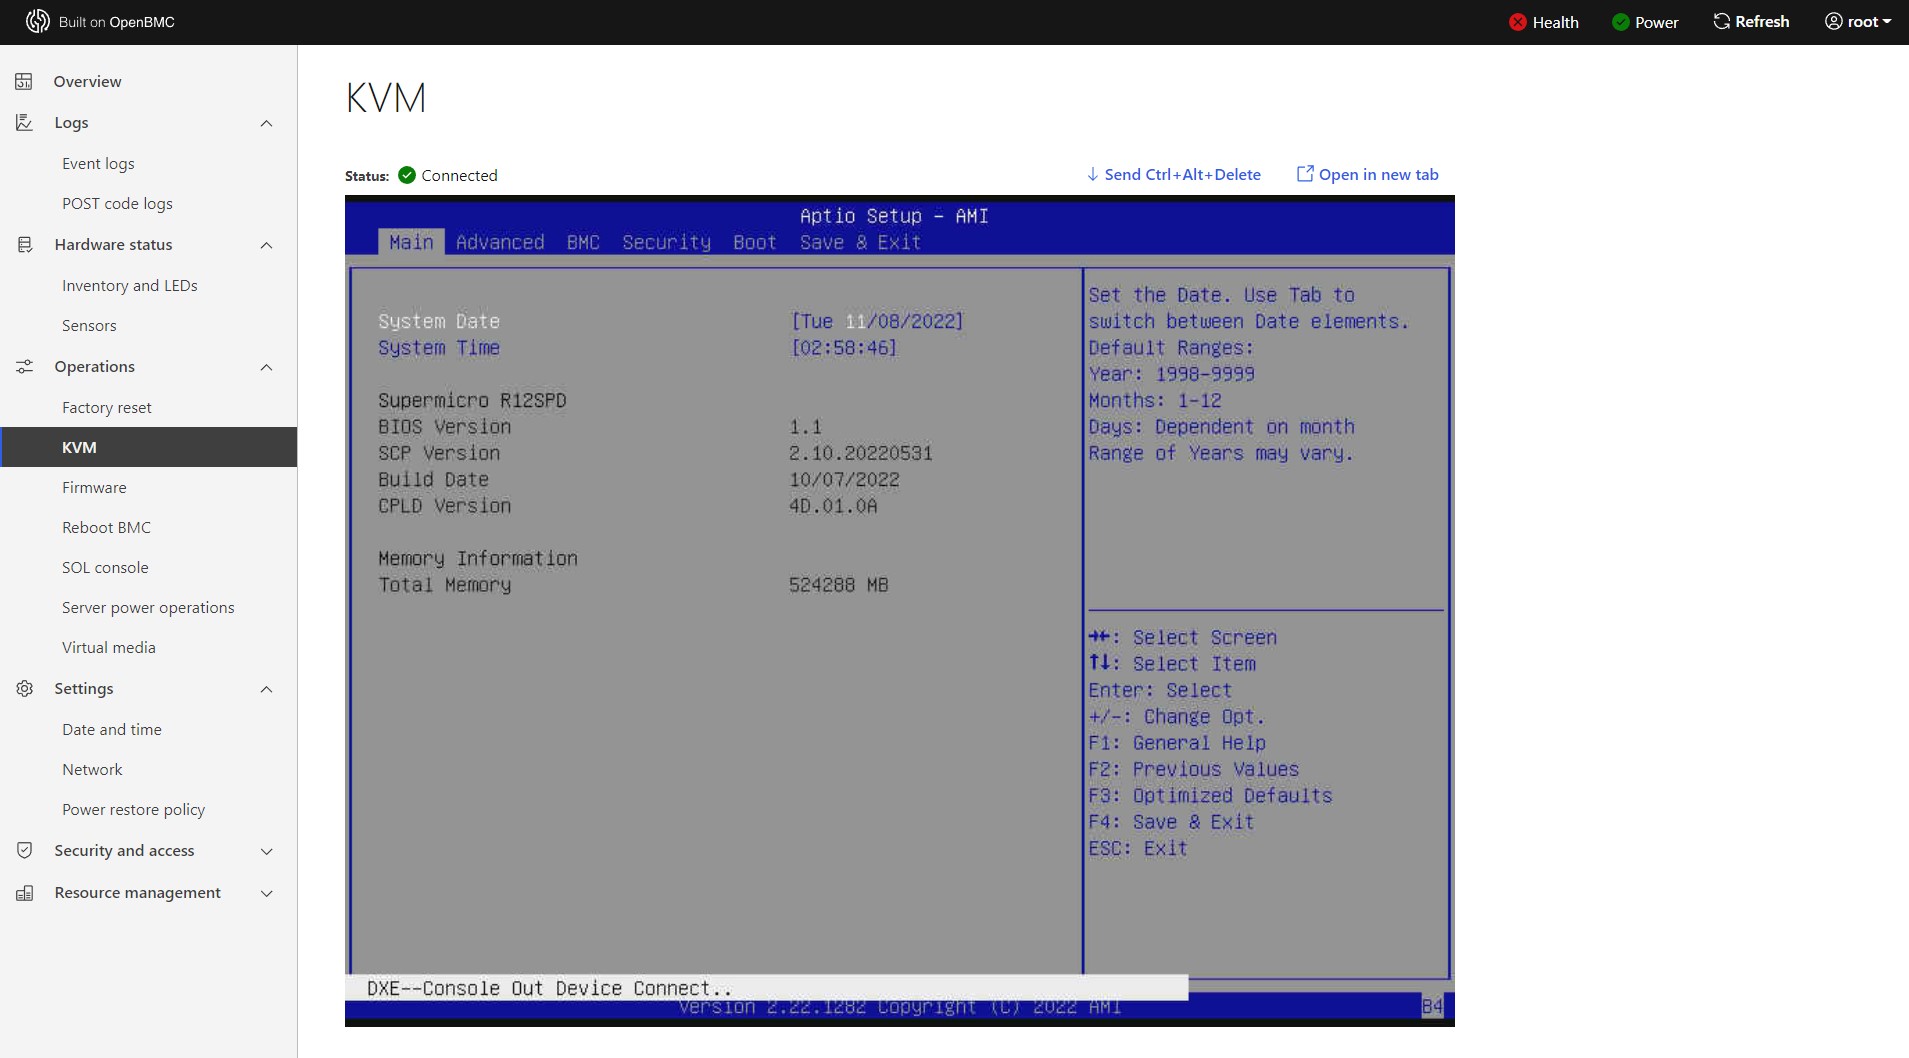The image size is (1909, 1058).
Task: Click Build Date value 10/07/2022
Action: click(x=844, y=479)
